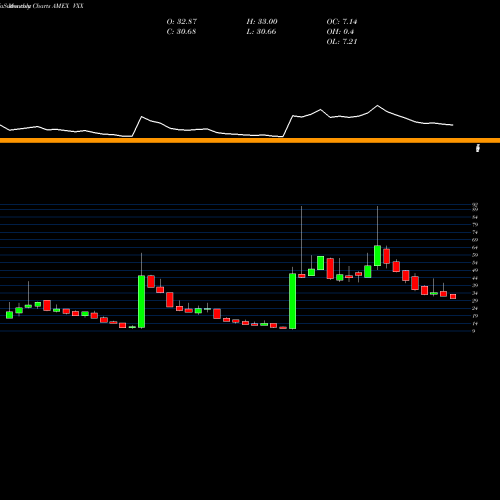Click the price axis label '19'
Screen dimensions: 500x500
(475, 316)
